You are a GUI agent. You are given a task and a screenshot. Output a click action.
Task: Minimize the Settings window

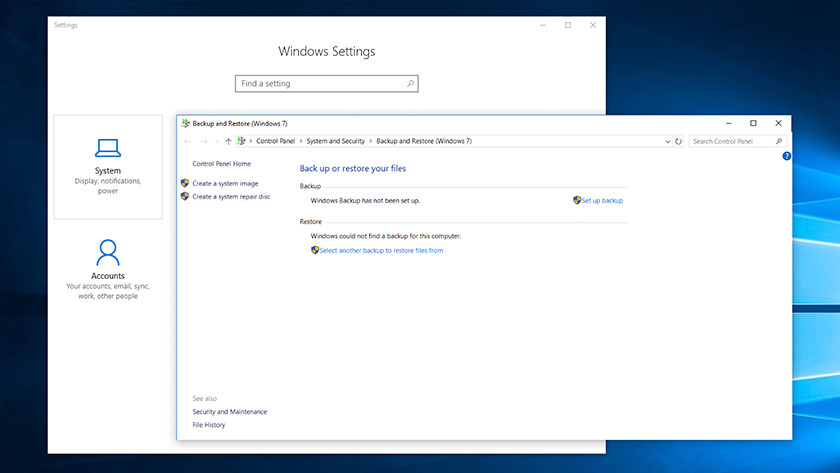pyautogui.click(x=543, y=25)
